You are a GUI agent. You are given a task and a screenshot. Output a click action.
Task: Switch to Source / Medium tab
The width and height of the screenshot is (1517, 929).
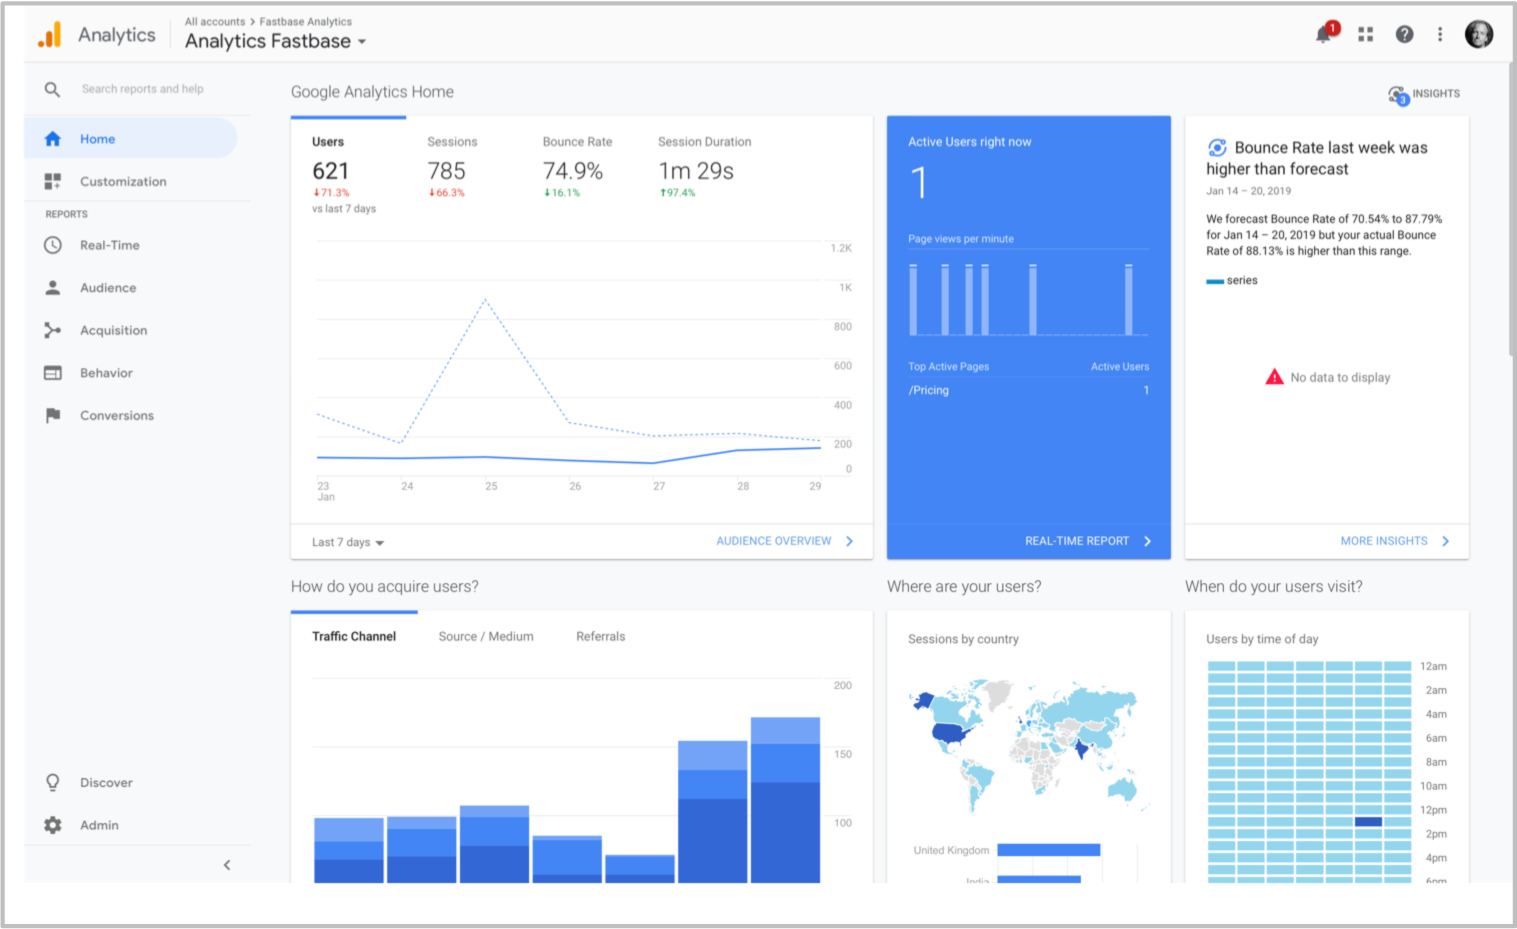486,636
